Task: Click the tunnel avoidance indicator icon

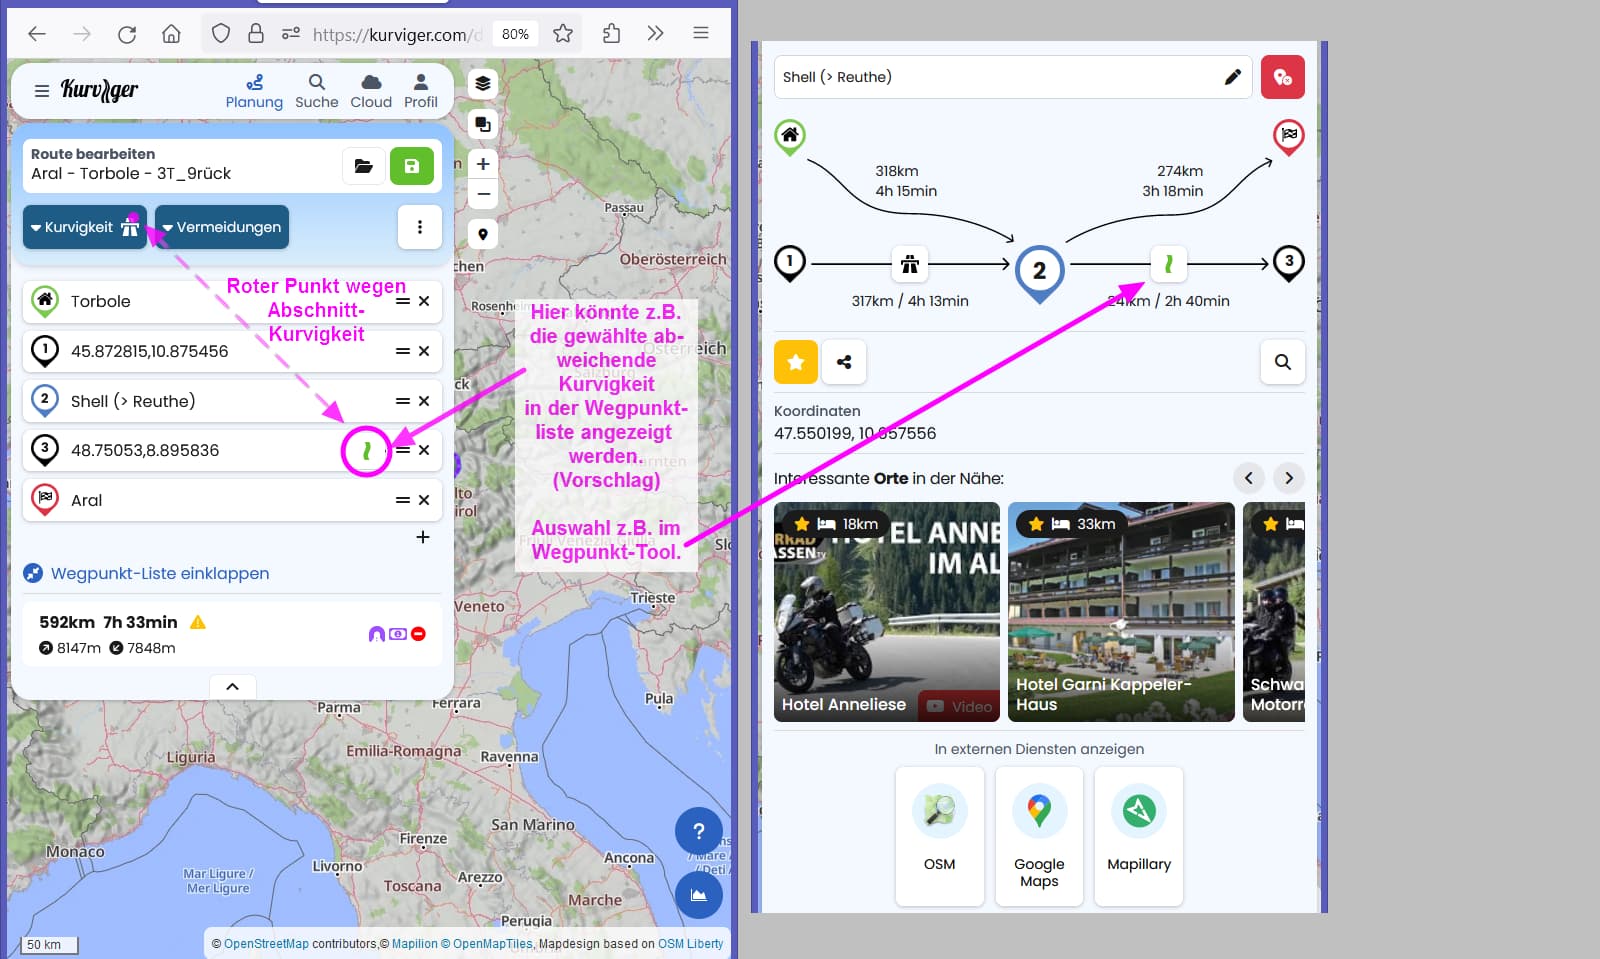Action: point(376,634)
